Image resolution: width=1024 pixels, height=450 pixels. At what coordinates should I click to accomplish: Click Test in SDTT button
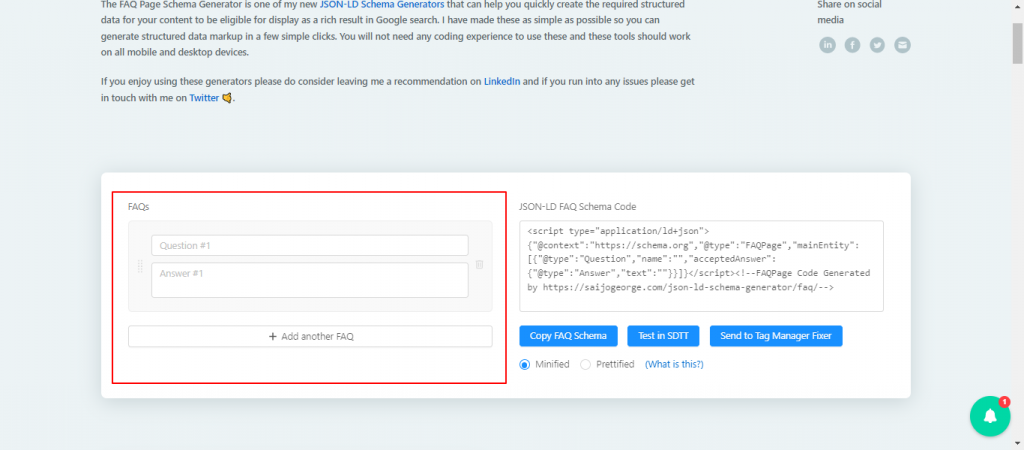(x=664, y=336)
